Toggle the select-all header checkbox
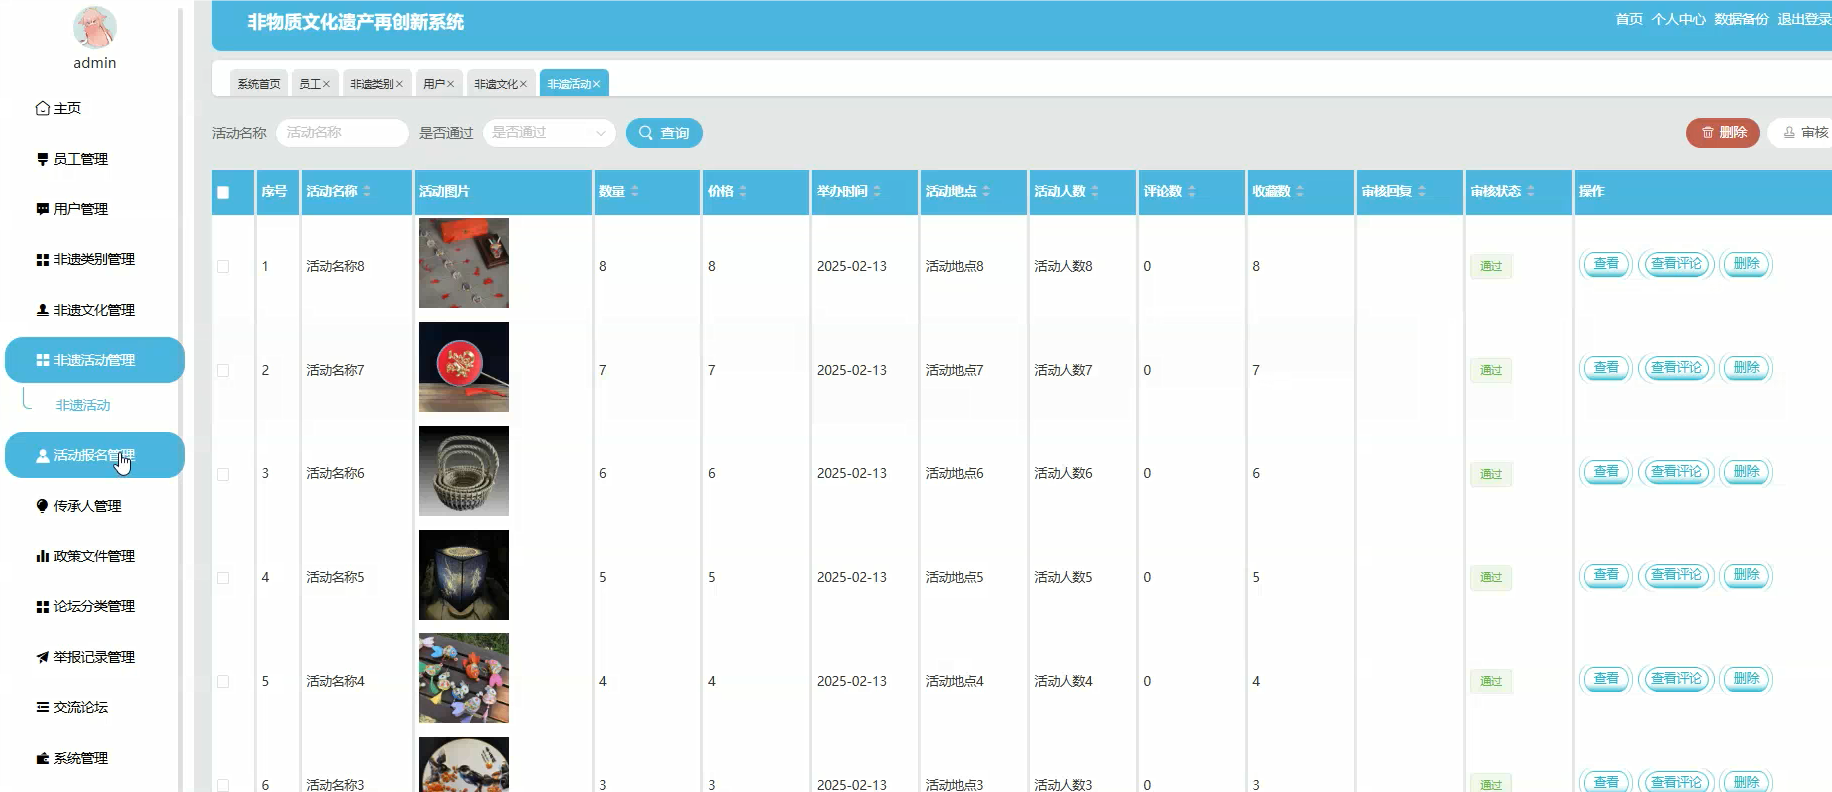1832x792 pixels. tap(223, 192)
